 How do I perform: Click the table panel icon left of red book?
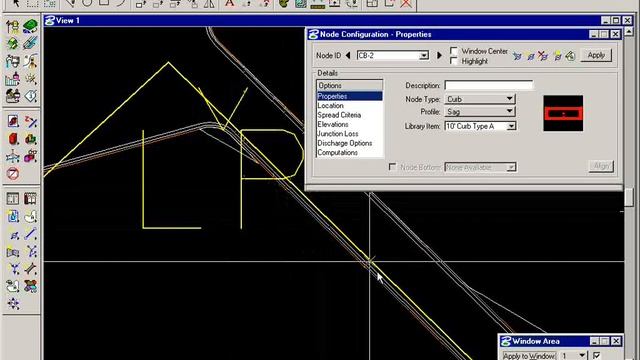(13, 199)
